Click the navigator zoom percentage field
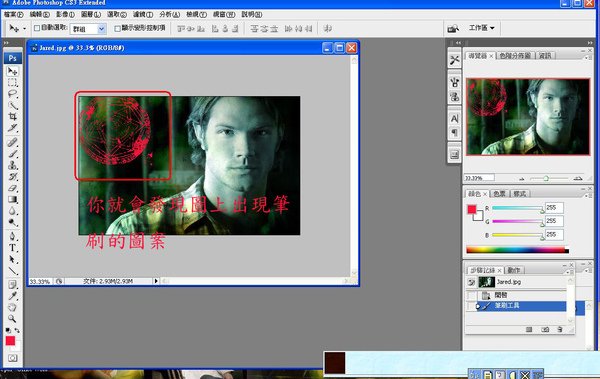The width and height of the screenshot is (600, 379). (x=479, y=178)
